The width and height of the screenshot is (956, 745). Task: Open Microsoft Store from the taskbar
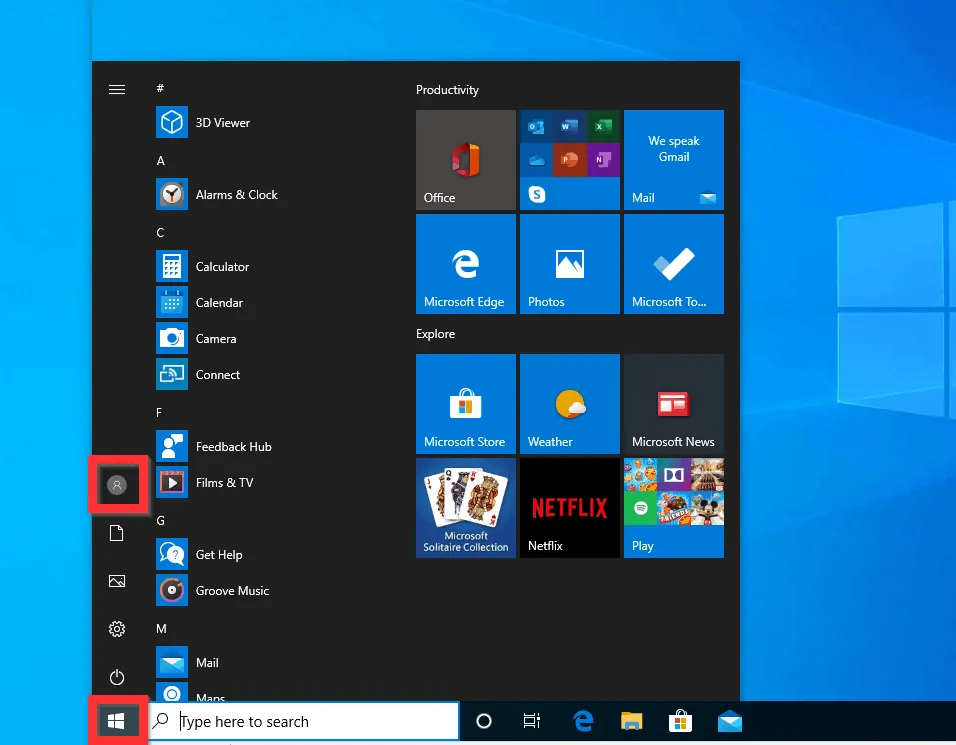(680, 720)
